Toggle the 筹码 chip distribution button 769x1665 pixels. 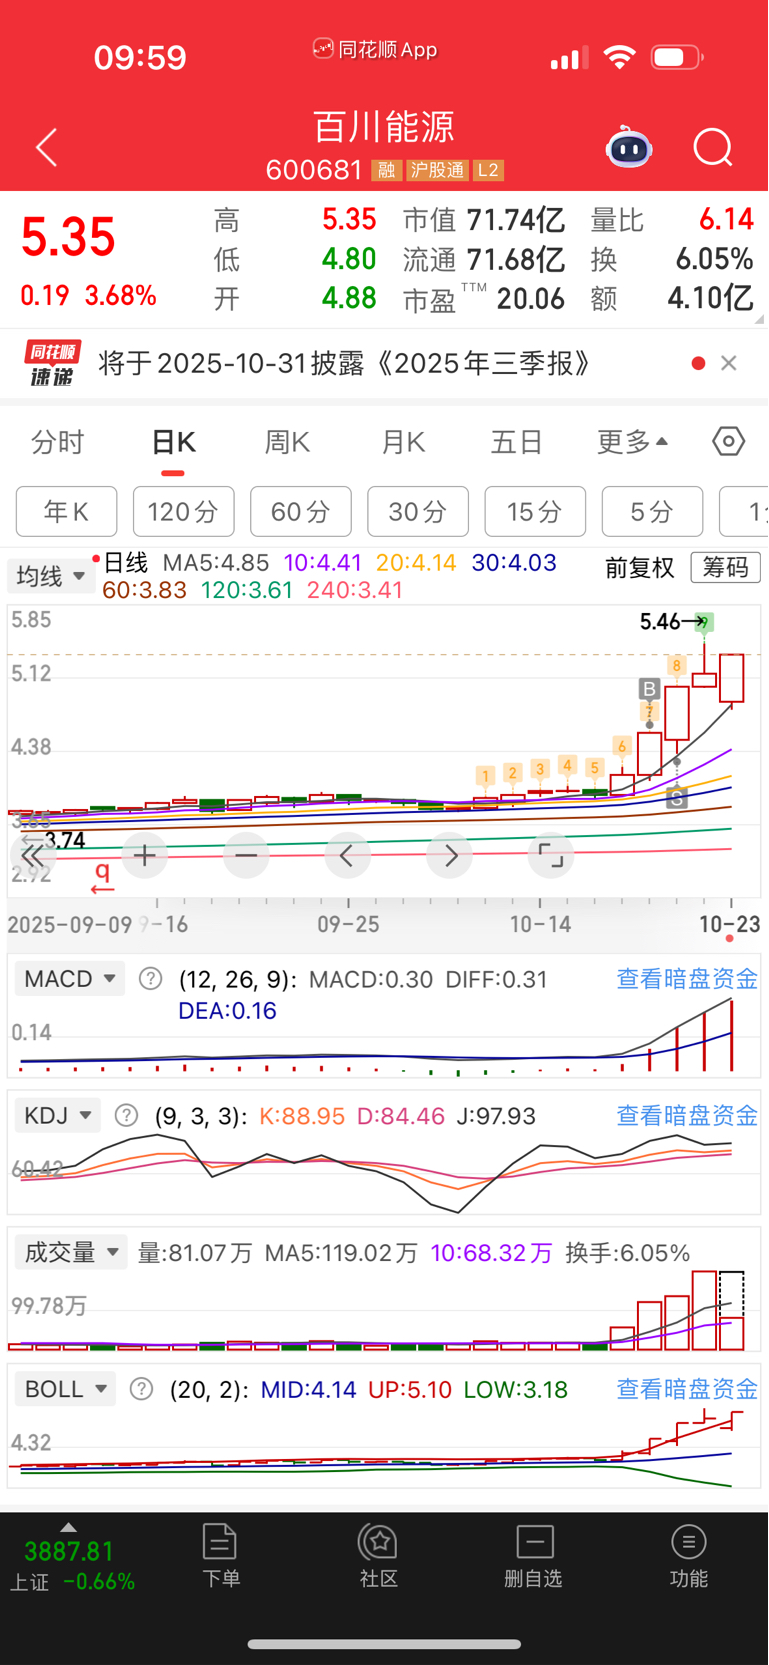[x=725, y=568]
